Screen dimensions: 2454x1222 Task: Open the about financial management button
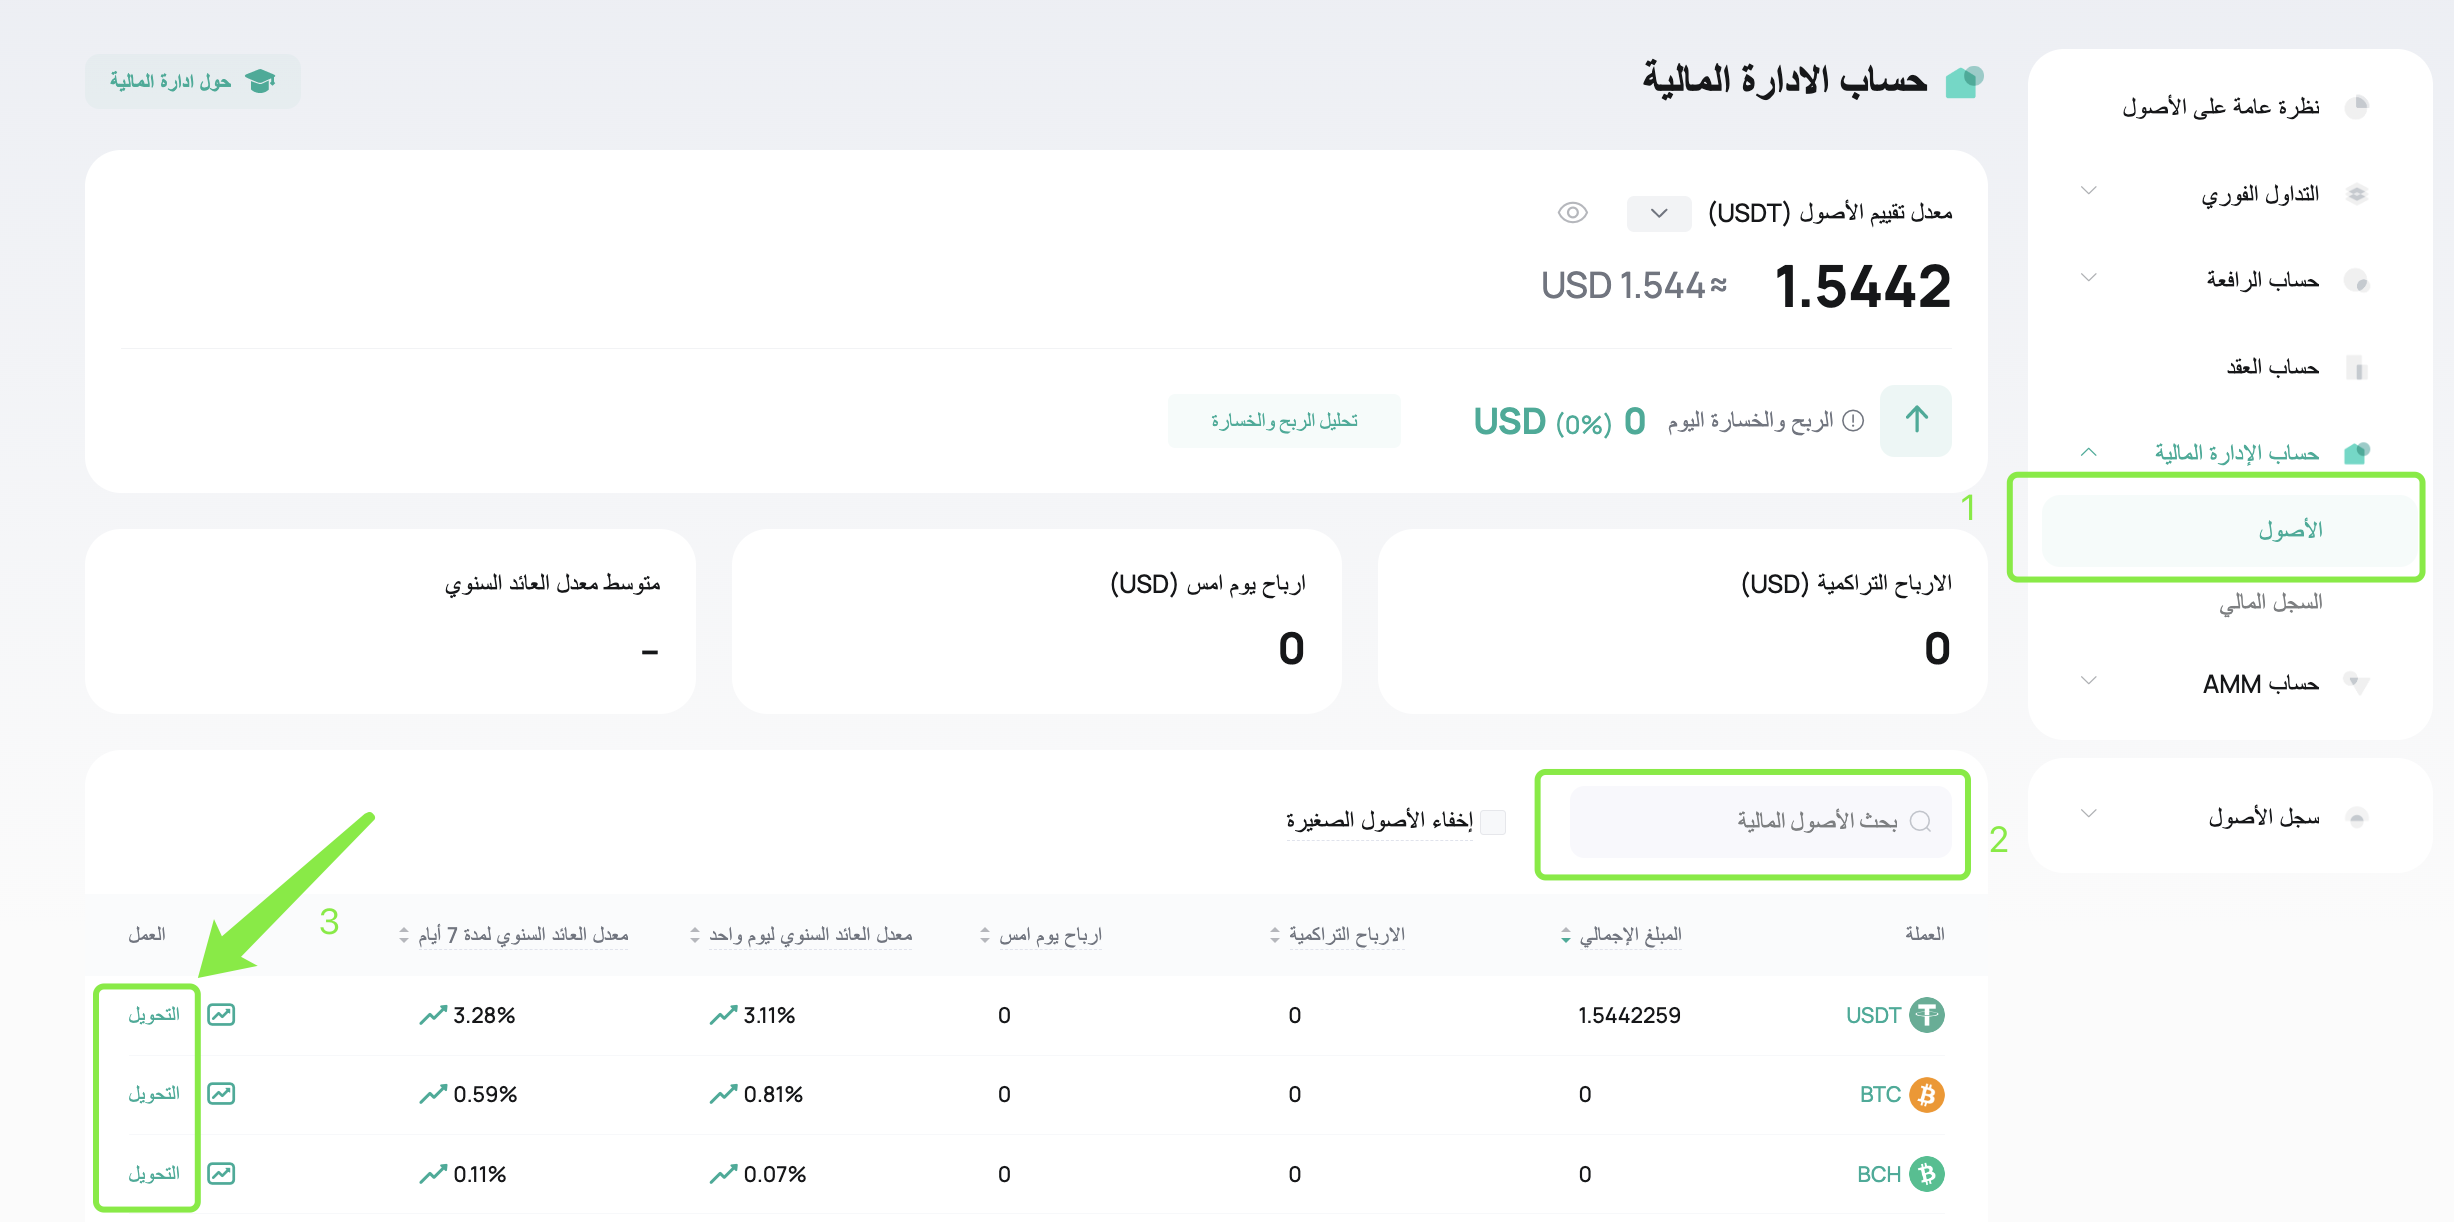pos(193,81)
